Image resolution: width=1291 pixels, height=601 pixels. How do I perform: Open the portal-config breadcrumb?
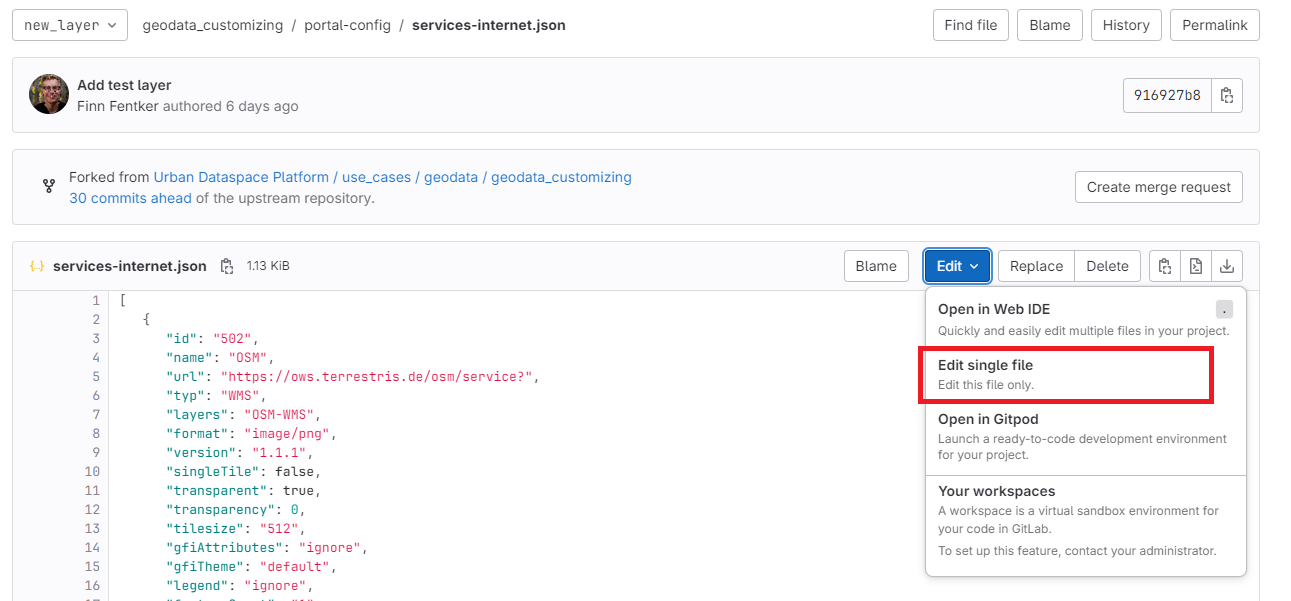tap(348, 25)
